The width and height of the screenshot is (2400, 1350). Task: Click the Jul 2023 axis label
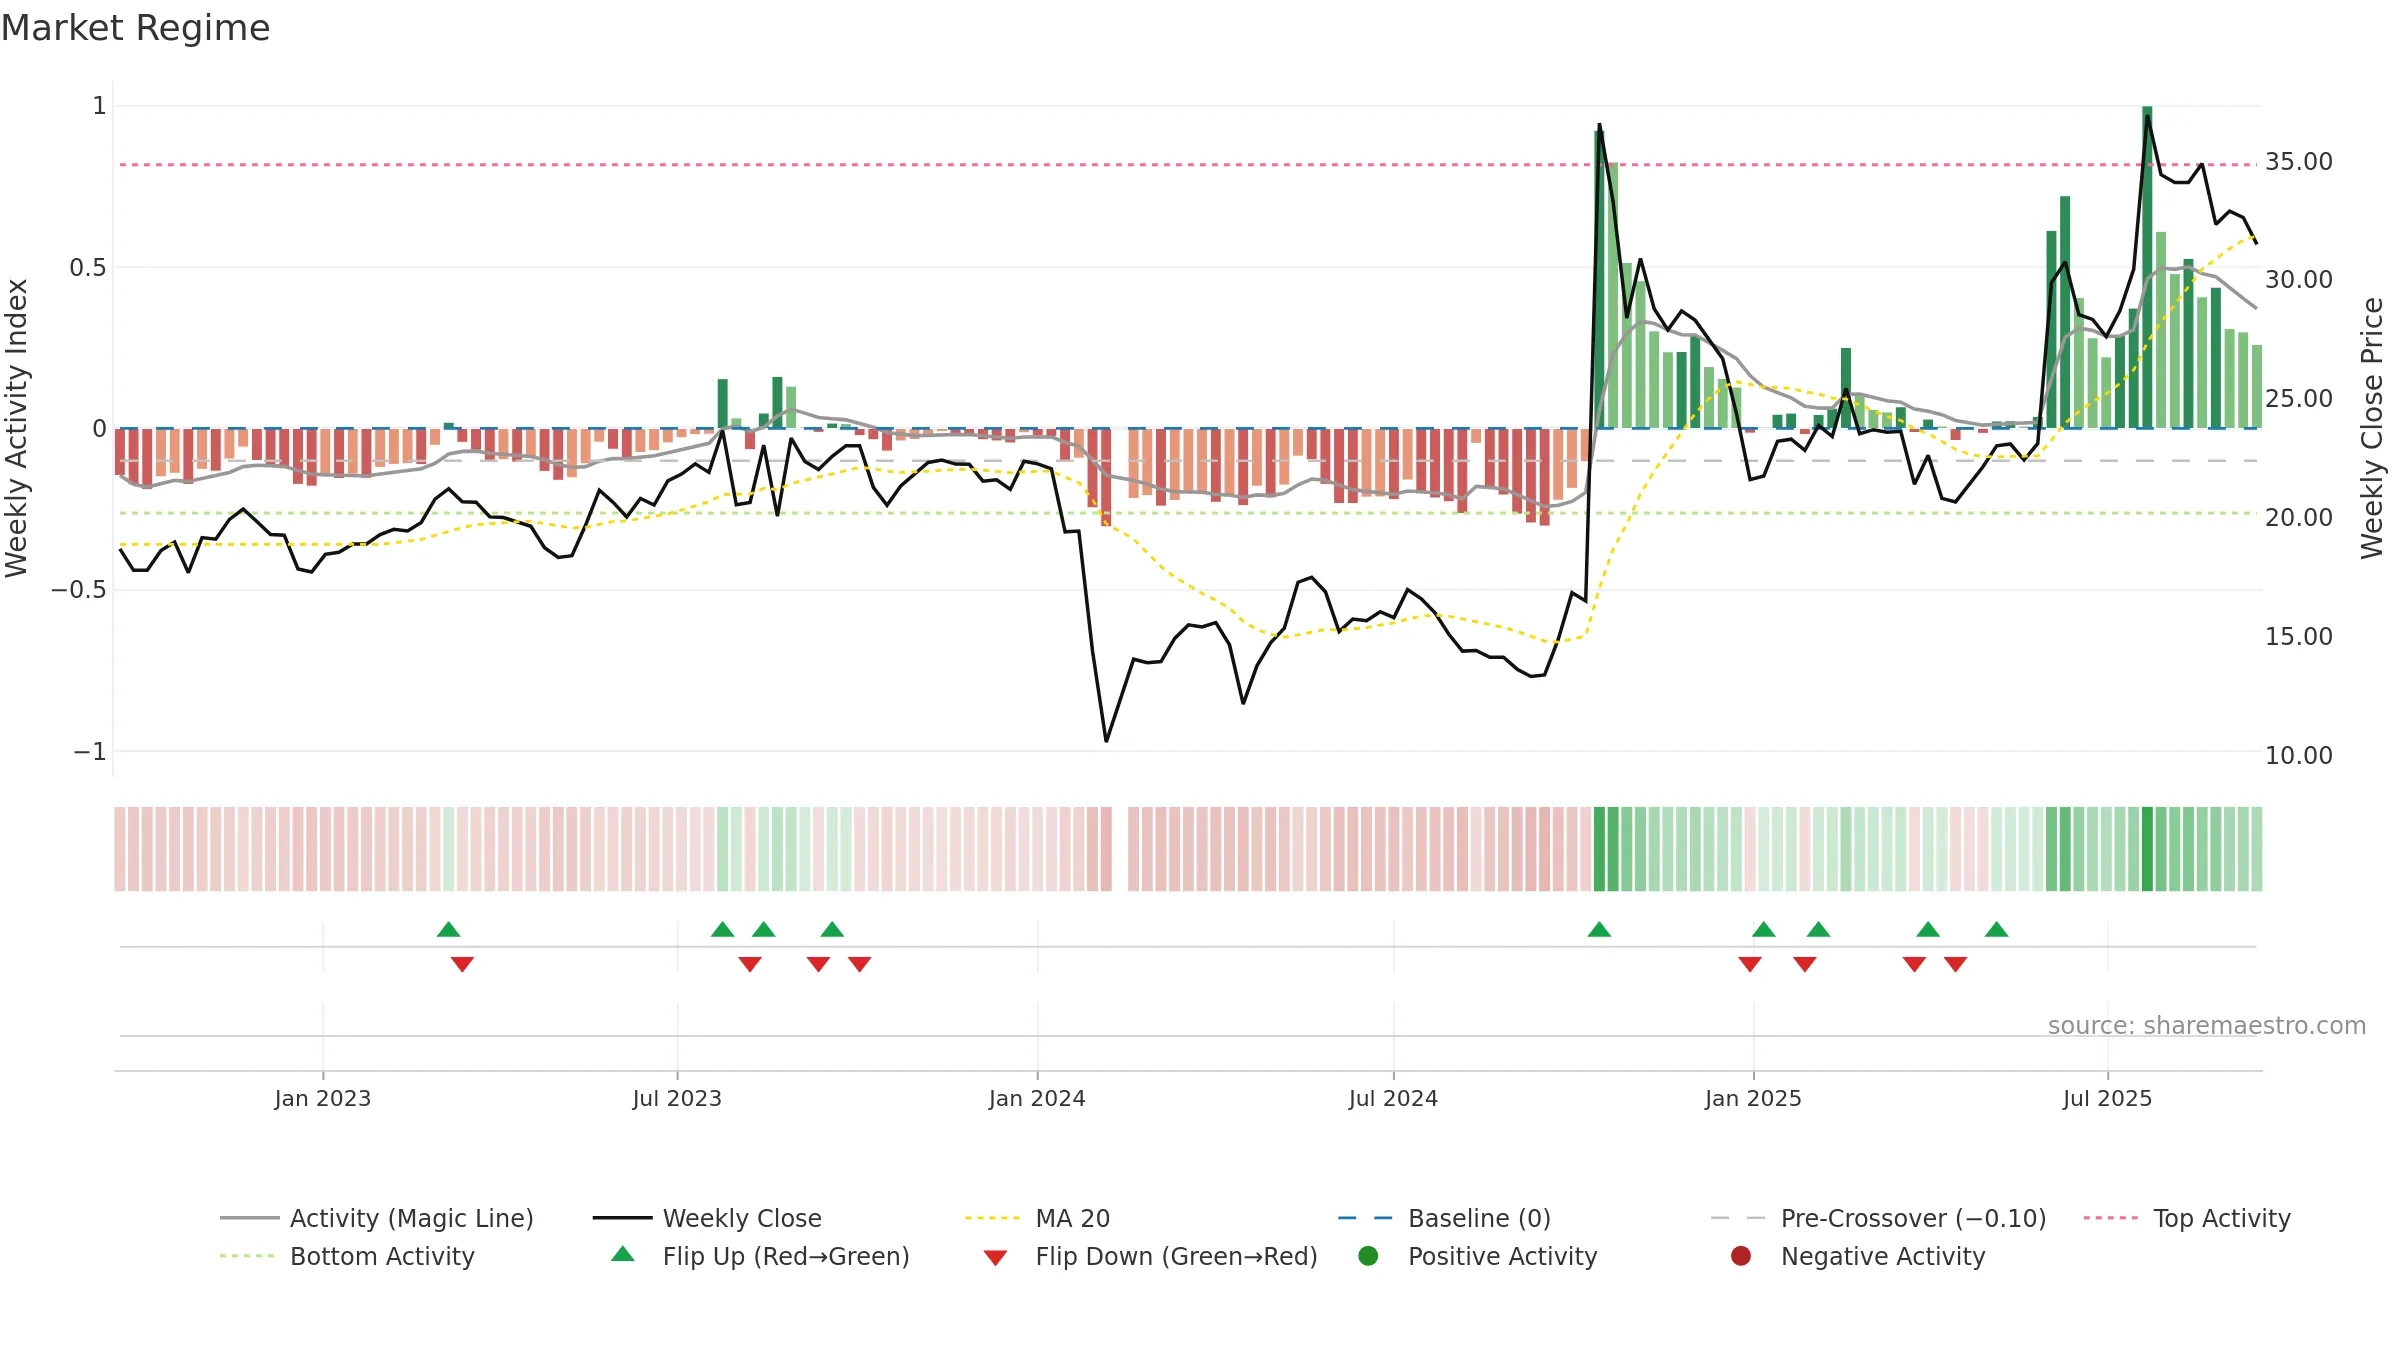[677, 1099]
